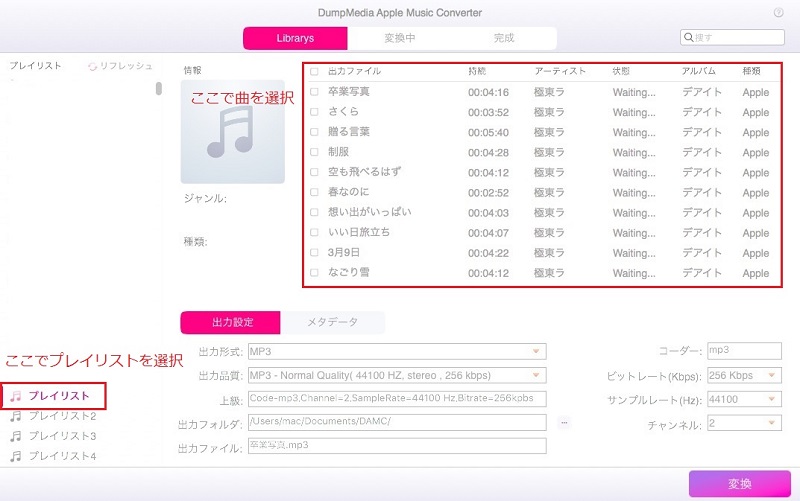Check the box for なごり雪

pyautogui.click(x=314, y=272)
